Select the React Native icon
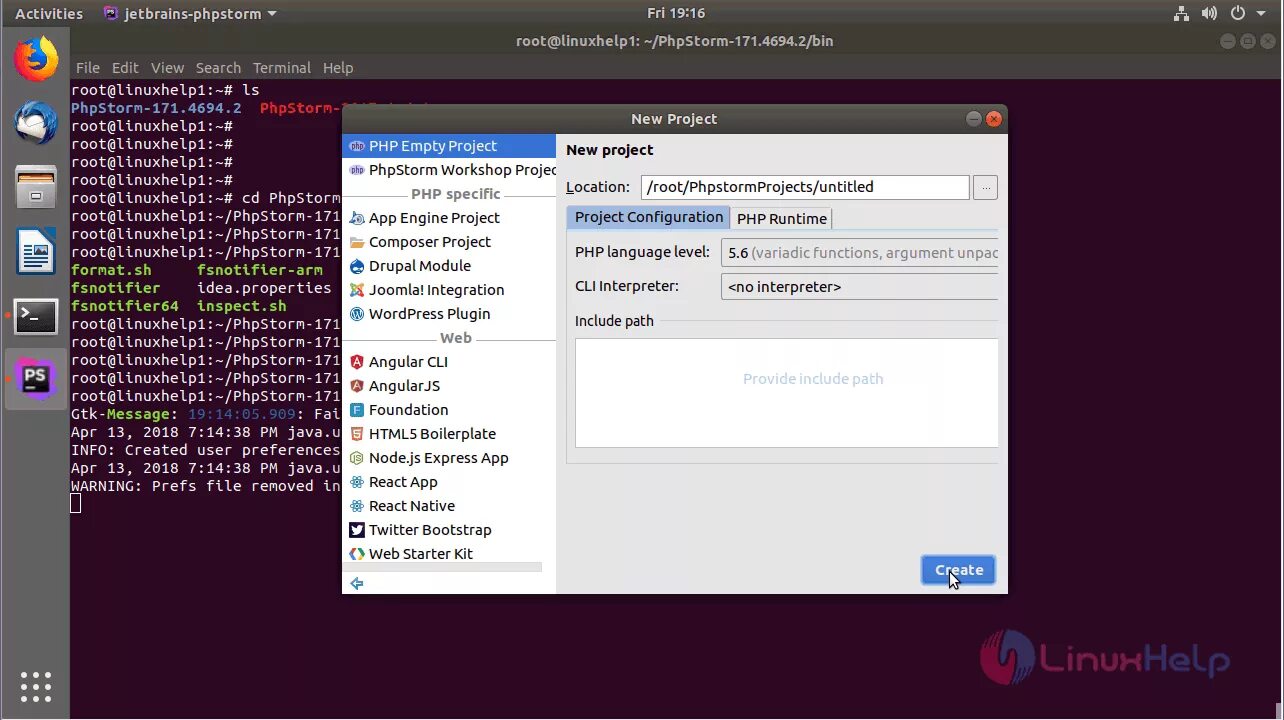 point(357,506)
